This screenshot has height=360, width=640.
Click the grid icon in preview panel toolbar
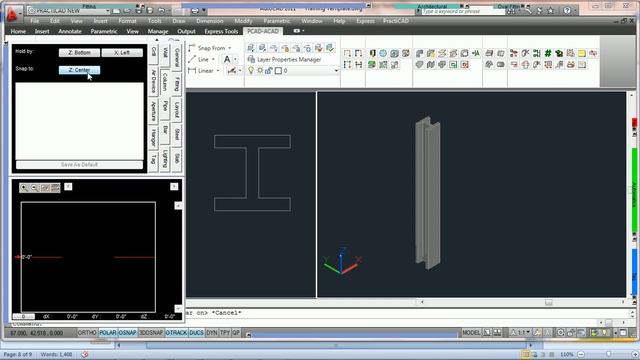(56, 187)
